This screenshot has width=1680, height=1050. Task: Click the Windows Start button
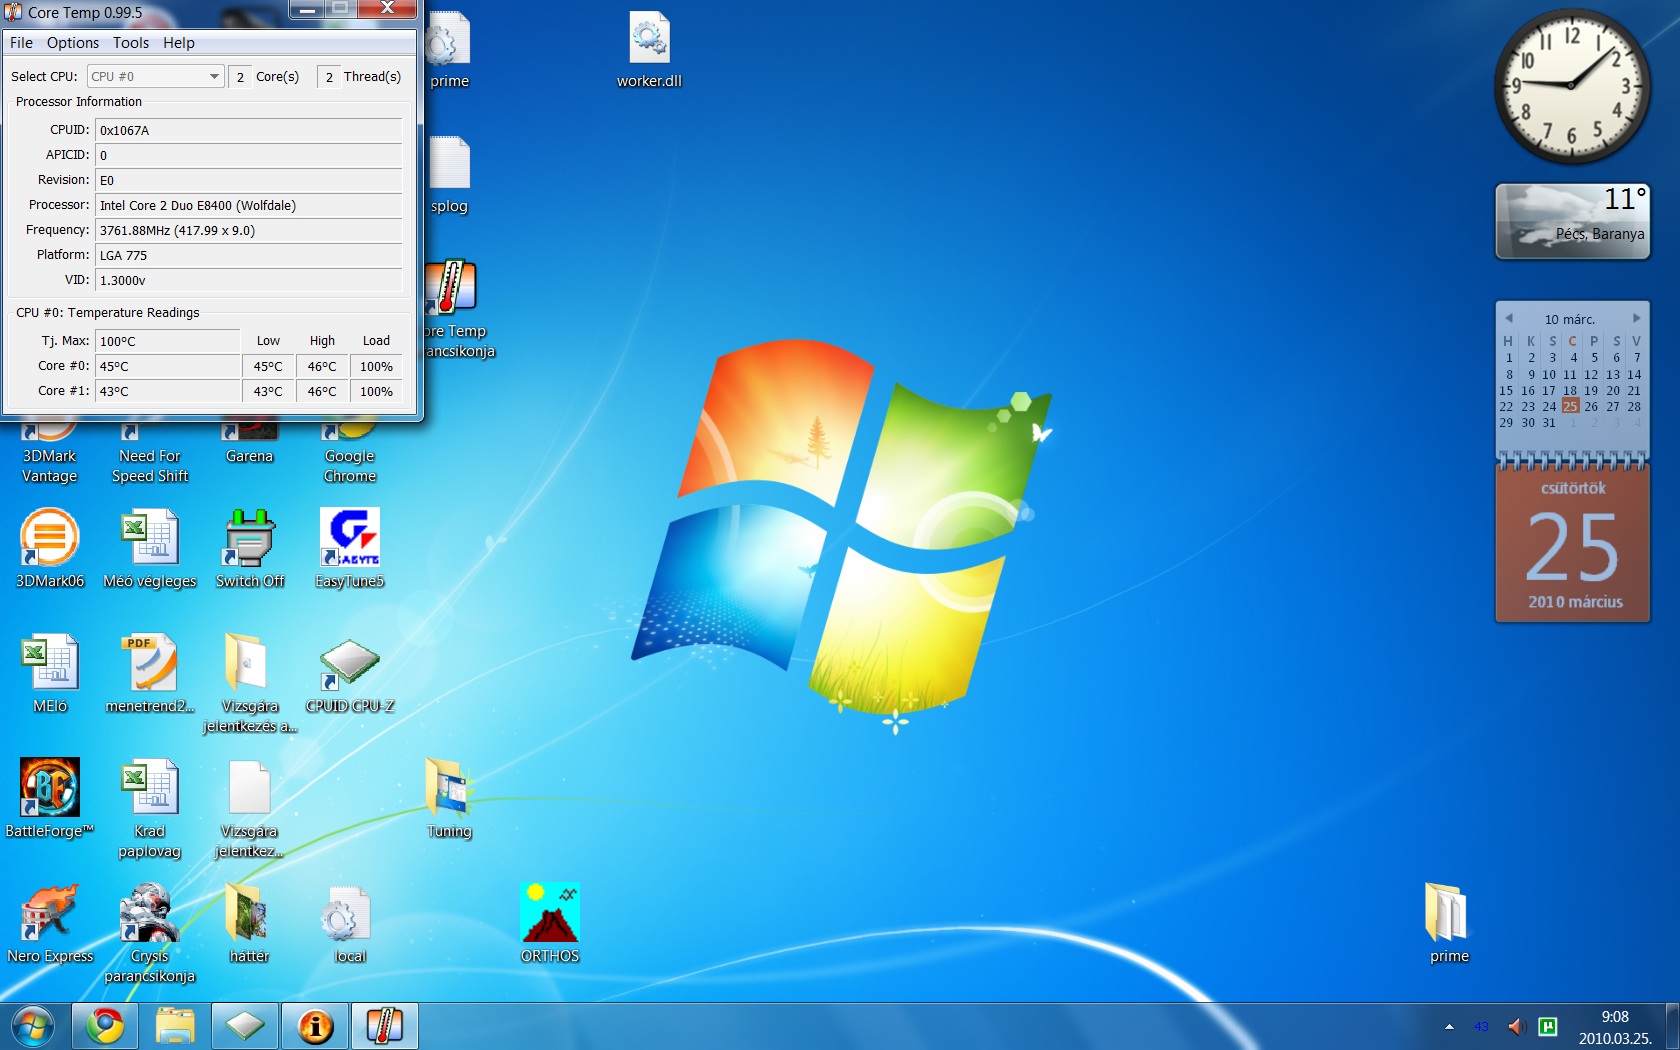pyautogui.click(x=33, y=1026)
